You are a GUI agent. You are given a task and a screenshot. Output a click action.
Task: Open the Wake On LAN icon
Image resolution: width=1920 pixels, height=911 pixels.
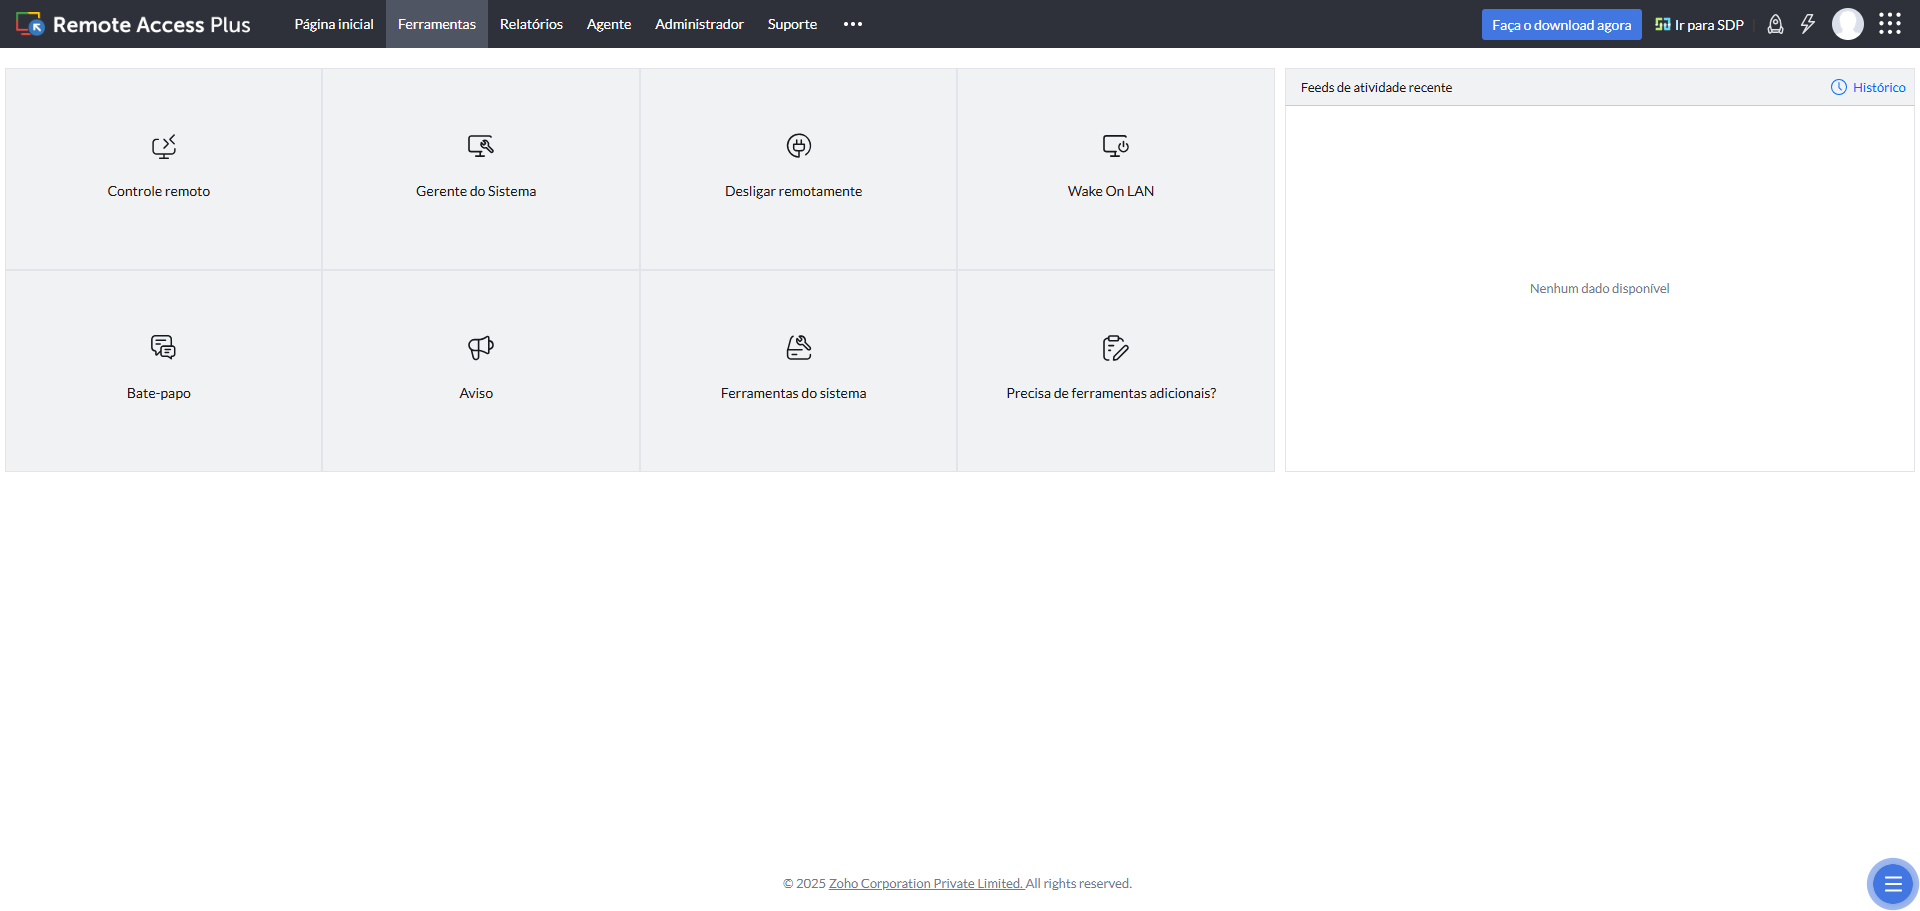pyautogui.click(x=1115, y=146)
